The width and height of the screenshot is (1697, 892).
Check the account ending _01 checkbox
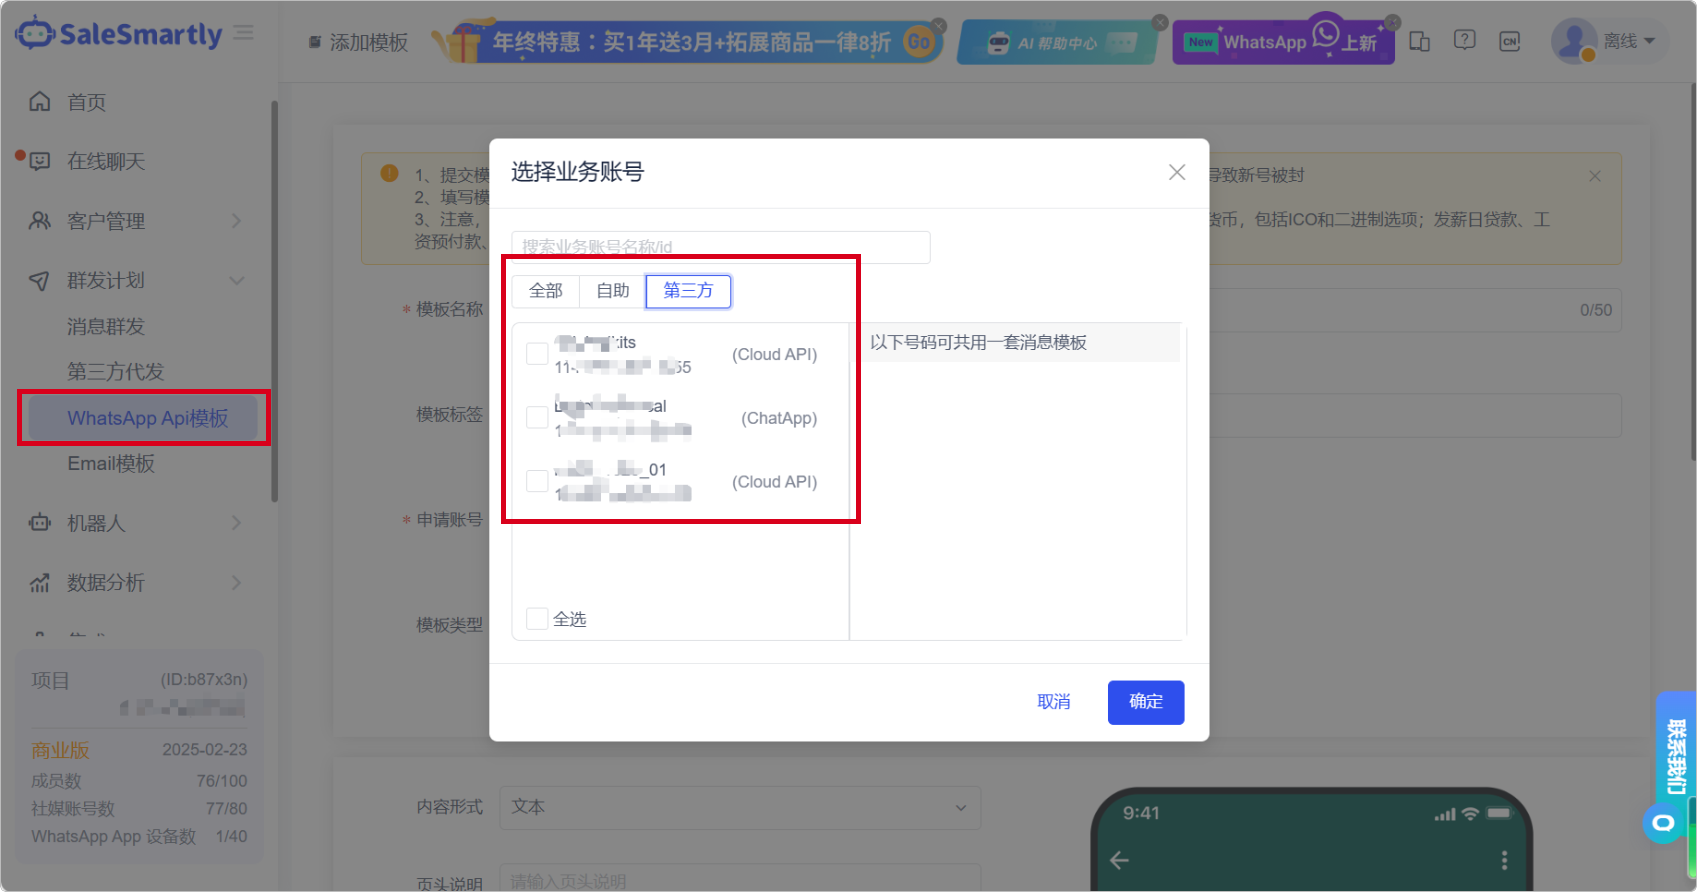click(537, 481)
